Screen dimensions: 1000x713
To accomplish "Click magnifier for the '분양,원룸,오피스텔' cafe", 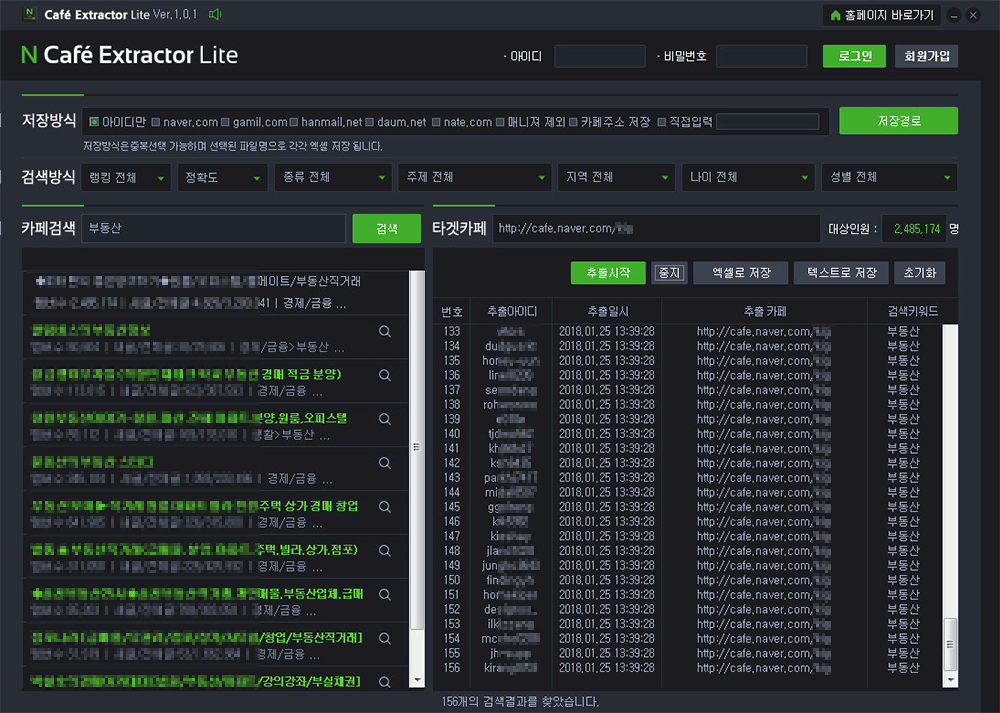I will (385, 419).
